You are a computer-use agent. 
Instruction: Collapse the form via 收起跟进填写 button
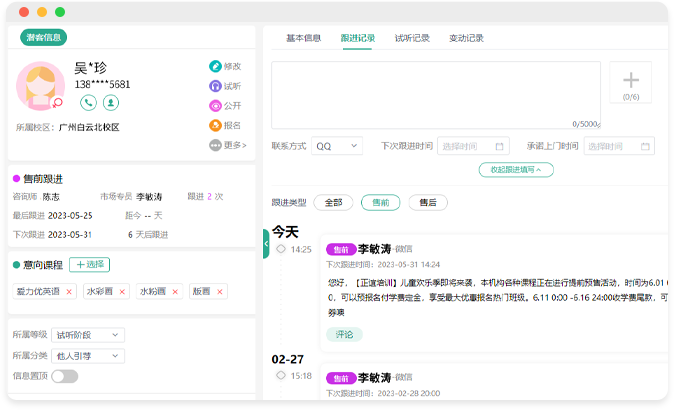516,170
